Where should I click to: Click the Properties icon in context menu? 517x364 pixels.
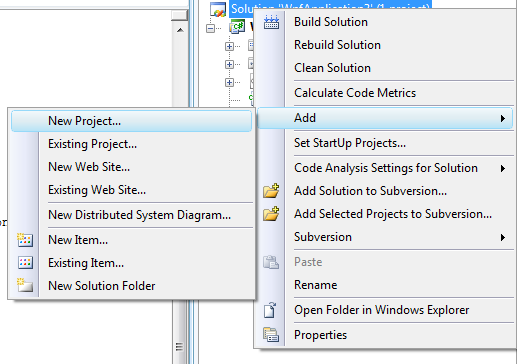pyautogui.click(x=271, y=335)
